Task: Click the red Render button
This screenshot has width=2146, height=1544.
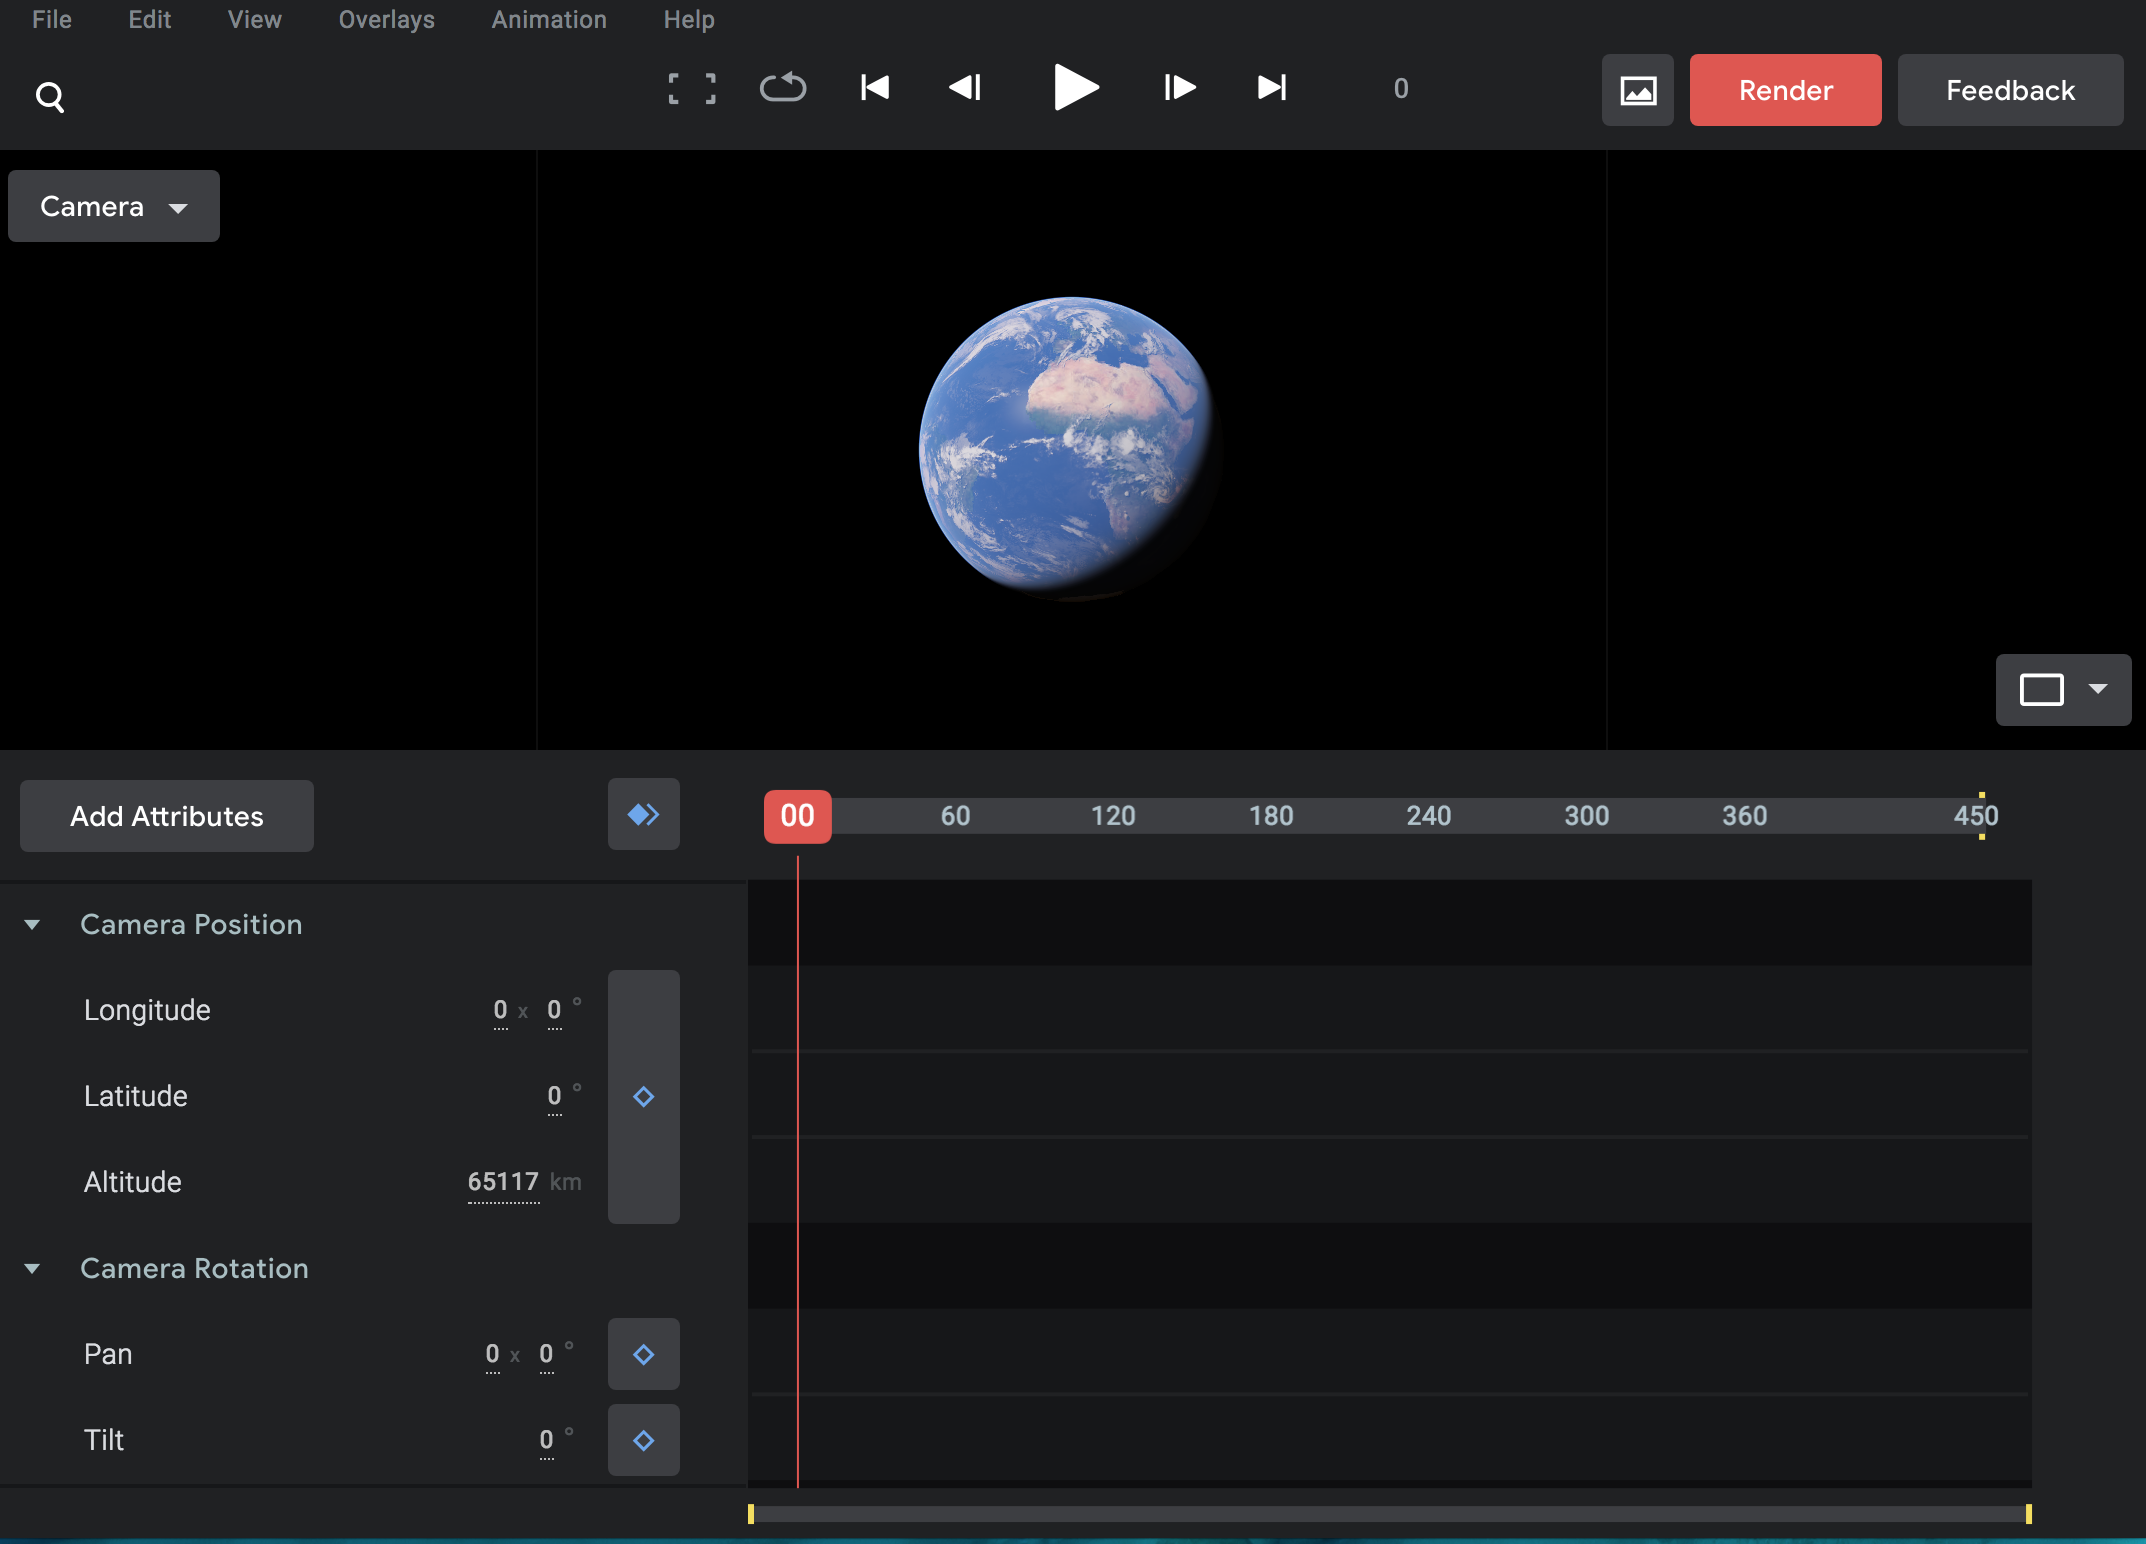Action: (x=1785, y=90)
